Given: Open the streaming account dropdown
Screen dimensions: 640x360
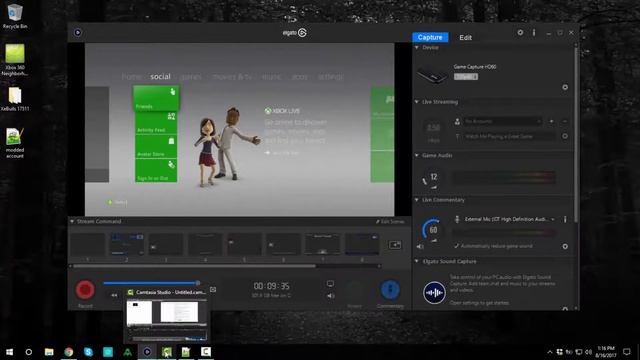Looking at the screenshot, I should [x=502, y=121].
